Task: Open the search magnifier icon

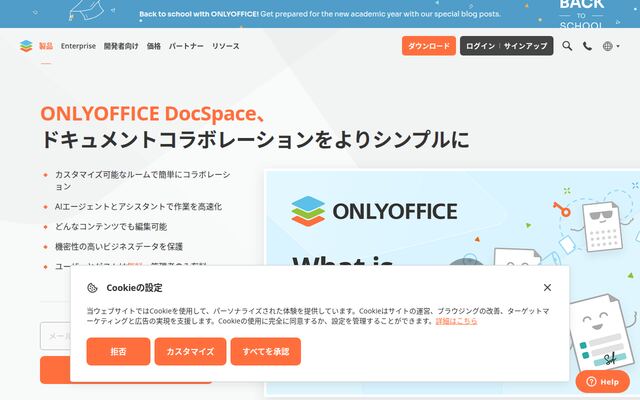Action: pos(567,46)
